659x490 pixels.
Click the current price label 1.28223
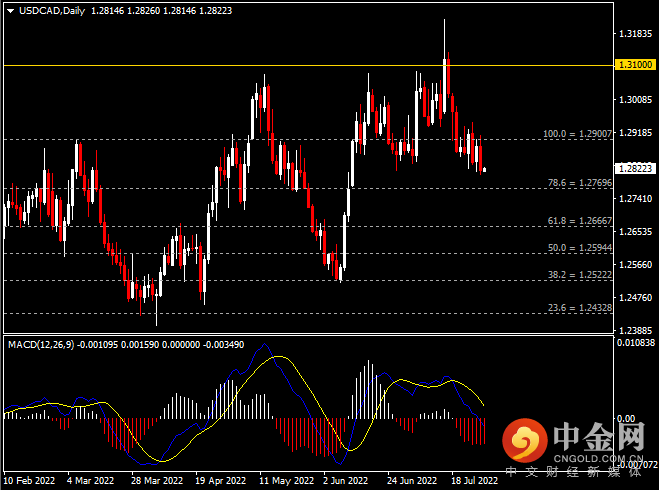[635, 169]
